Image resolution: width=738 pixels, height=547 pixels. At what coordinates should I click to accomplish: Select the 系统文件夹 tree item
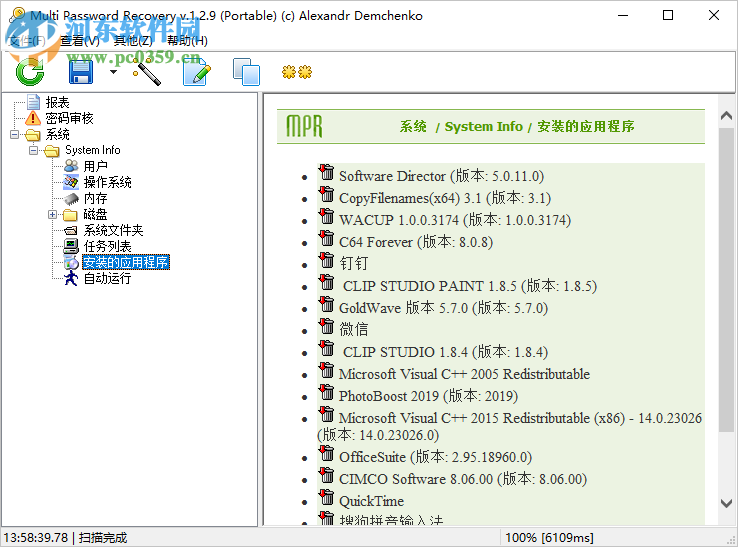click(113, 230)
